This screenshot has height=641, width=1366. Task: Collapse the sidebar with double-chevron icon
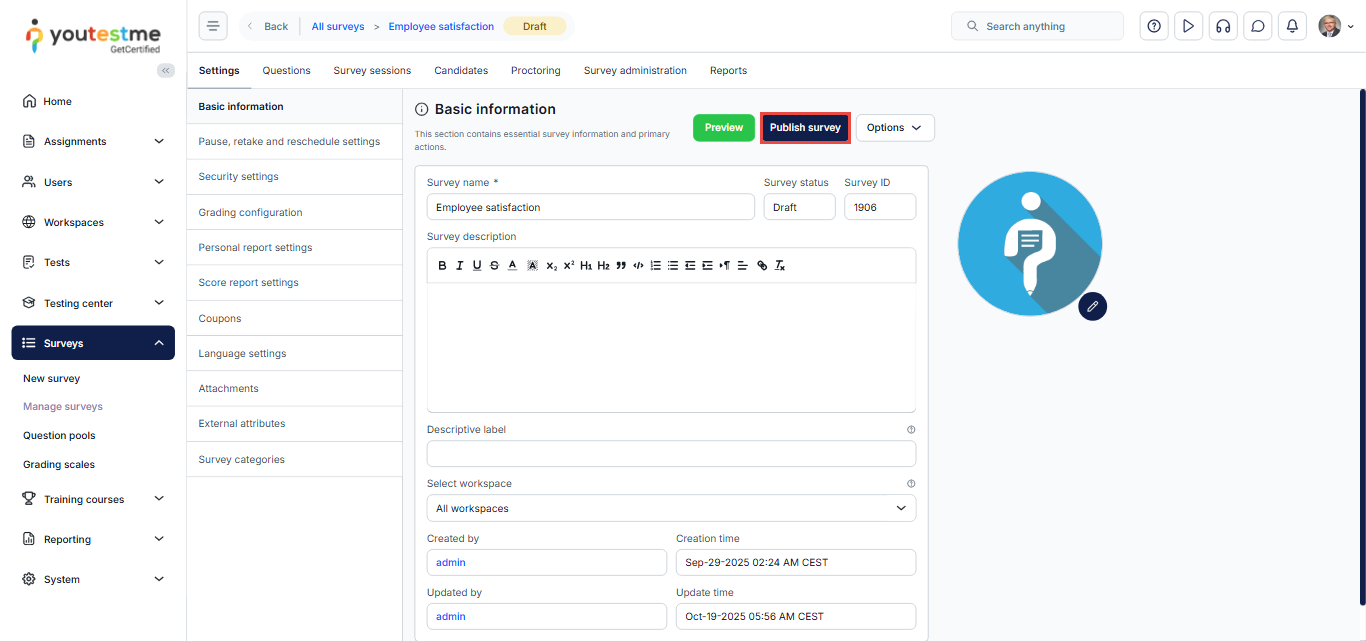166,70
